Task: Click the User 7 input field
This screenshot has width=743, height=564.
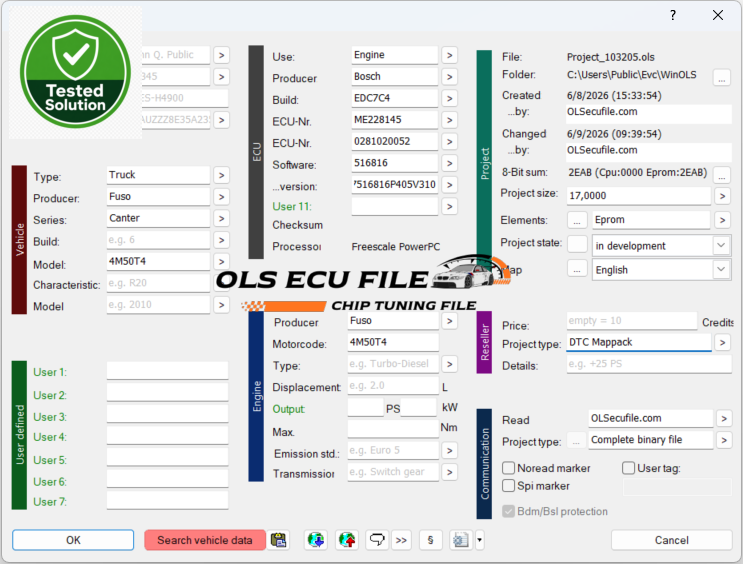Action: coord(167,500)
